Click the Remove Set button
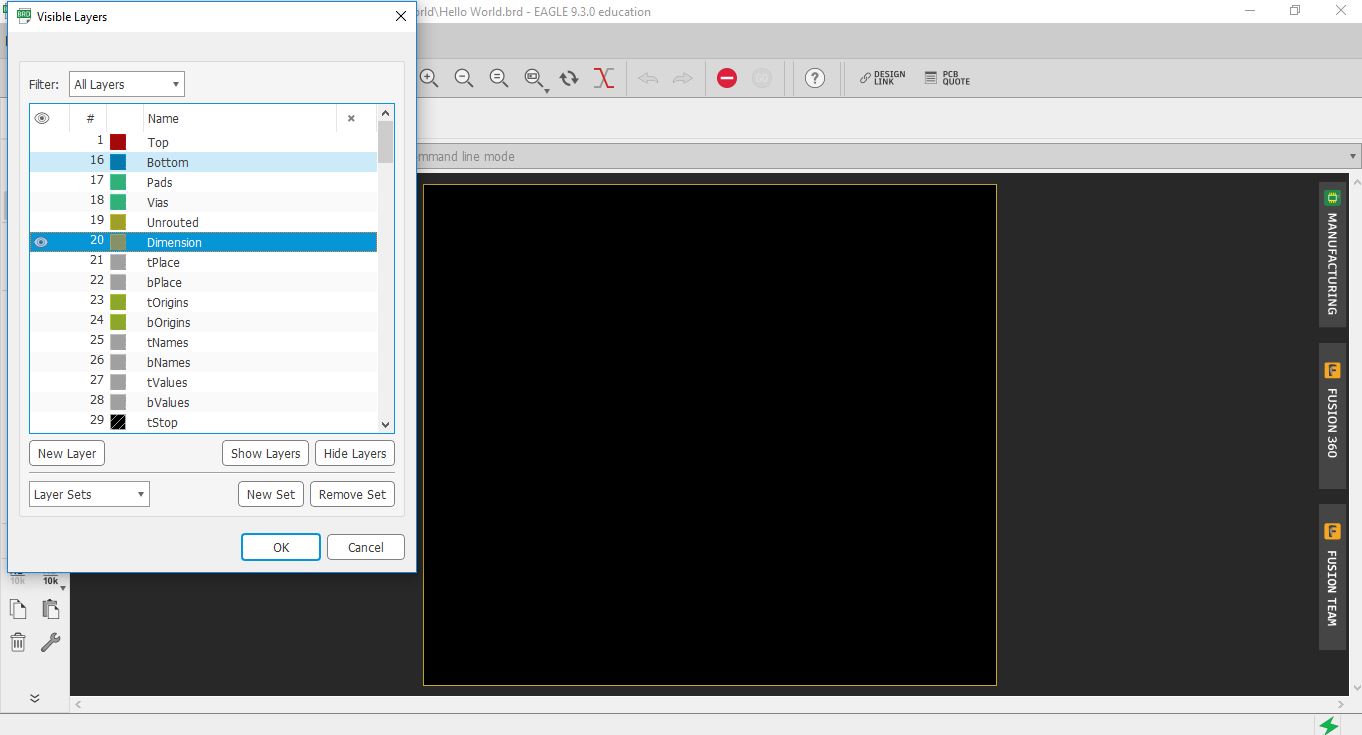The width and height of the screenshot is (1362, 735). (x=352, y=494)
